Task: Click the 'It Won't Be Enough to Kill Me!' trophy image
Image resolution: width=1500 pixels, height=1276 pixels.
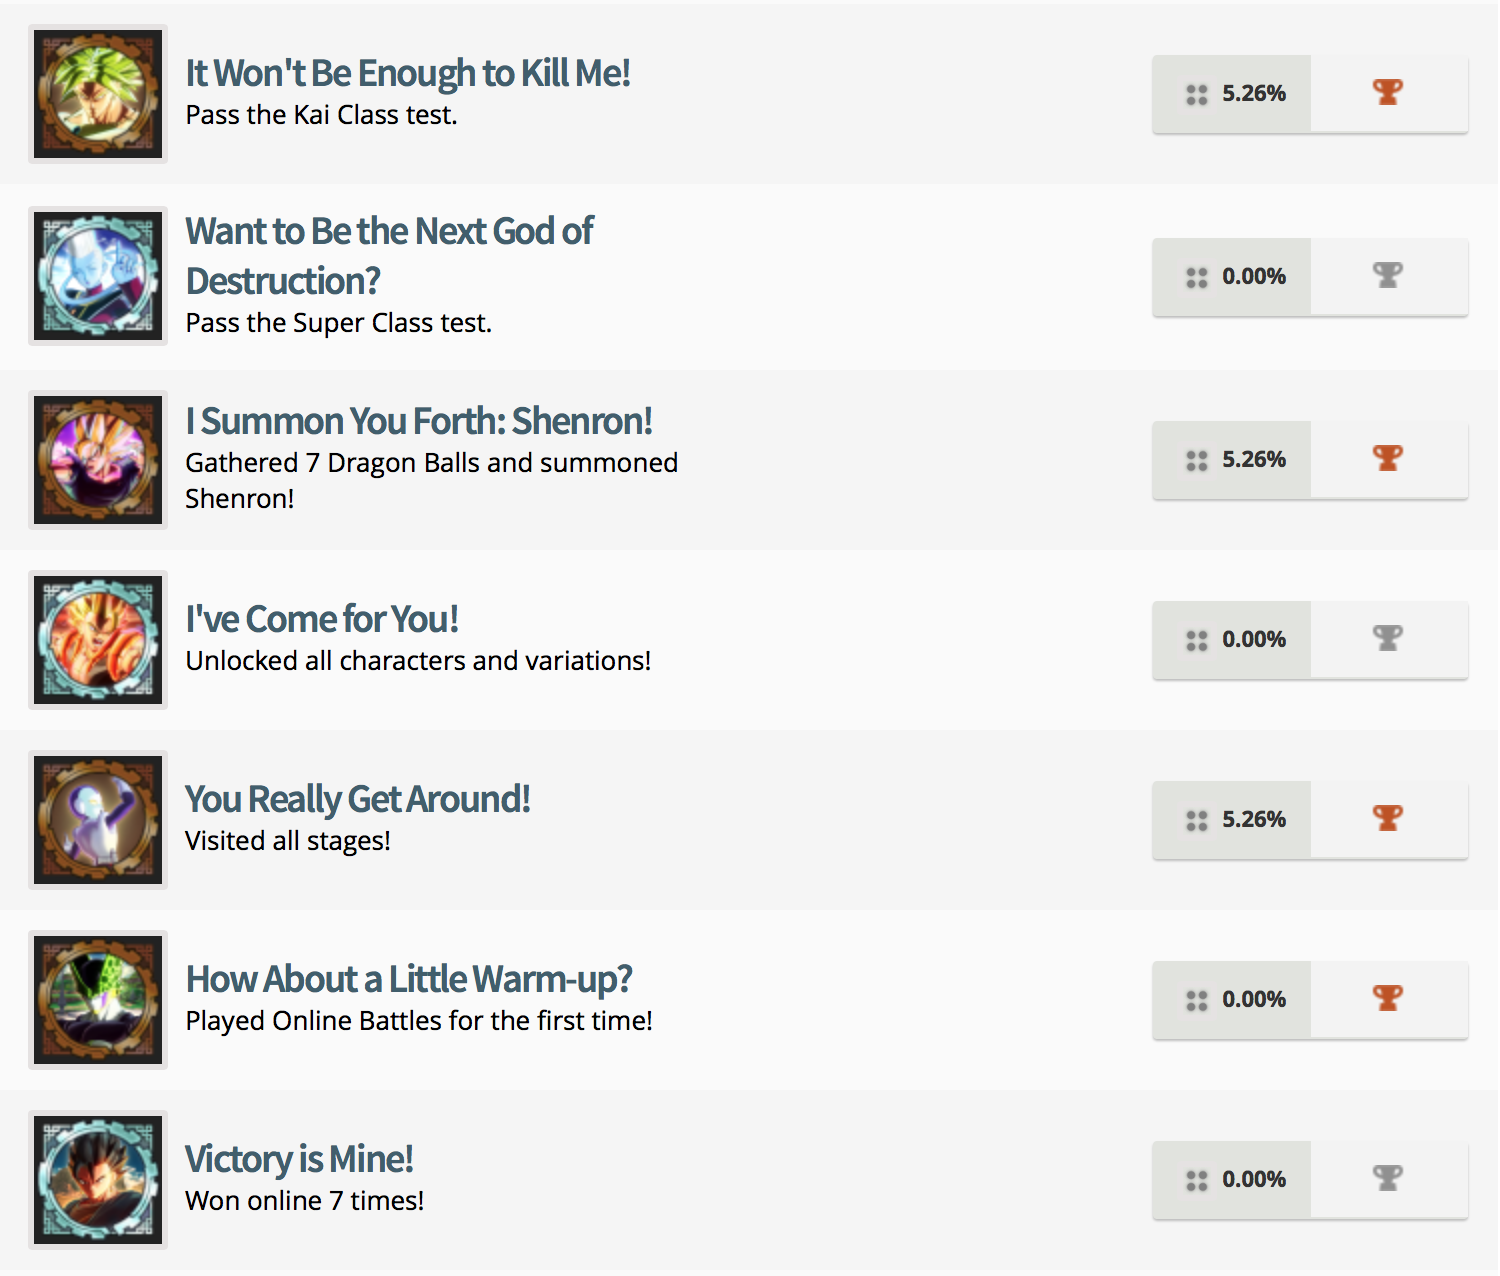Action: [98, 94]
